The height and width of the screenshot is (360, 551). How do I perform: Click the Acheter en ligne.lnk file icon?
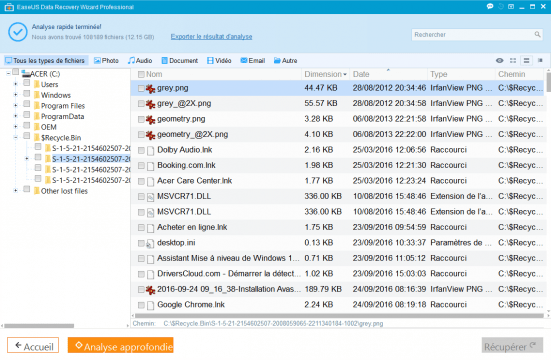coord(150,228)
